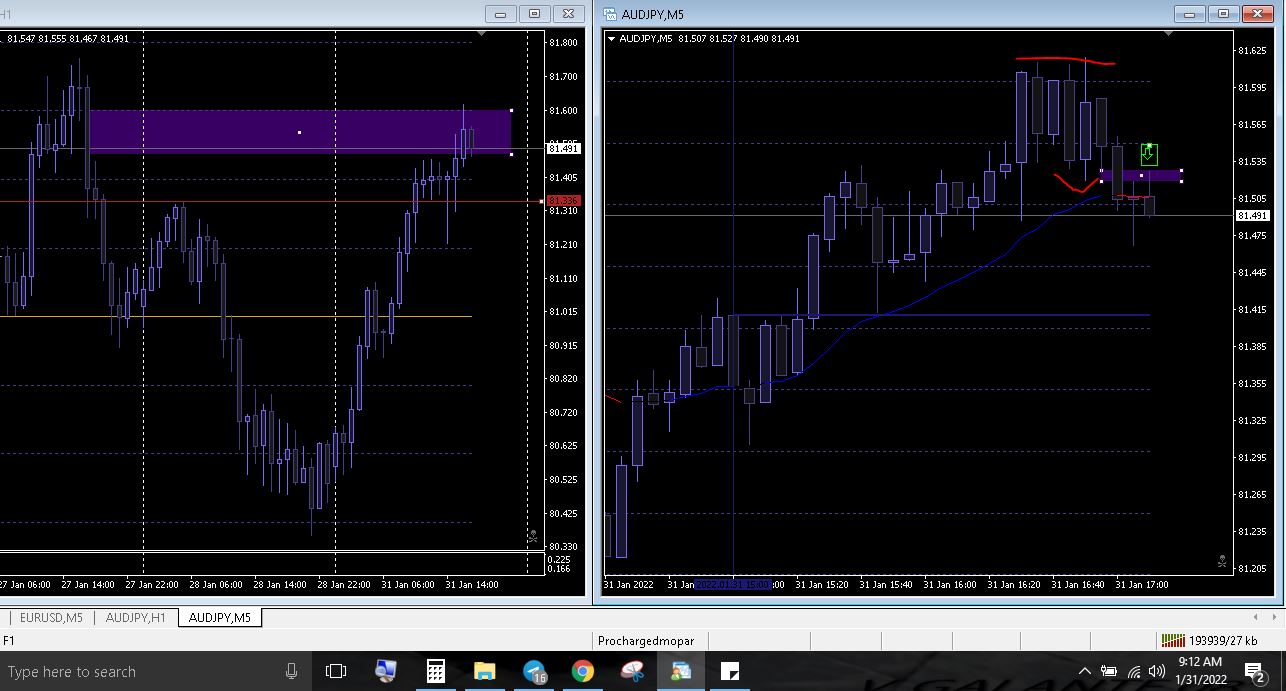
Task: Click the 193939/27 kb connection status
Action: click(x=1223, y=641)
